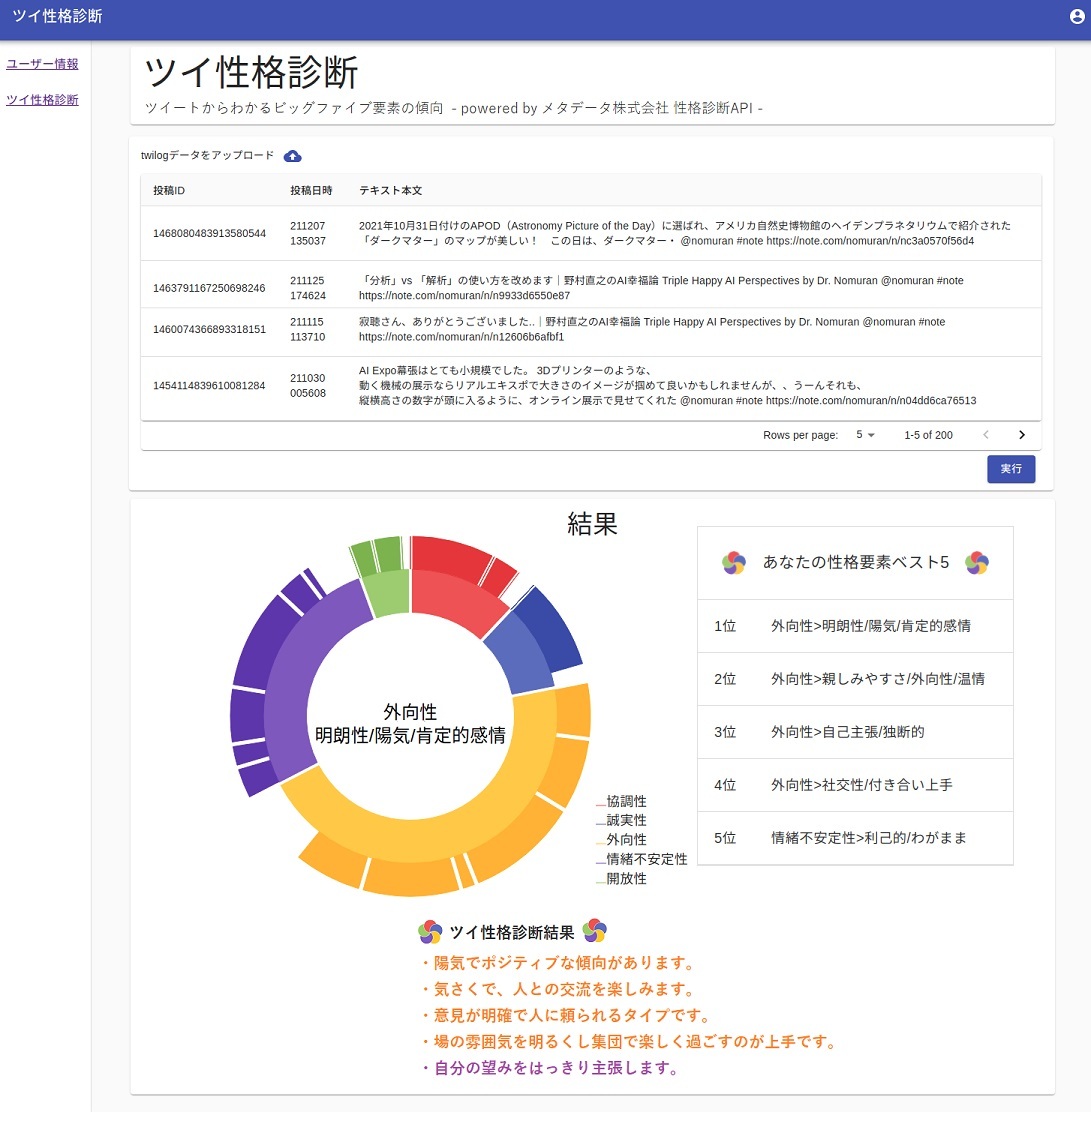
Task: Open ユーザー情報 in the sidebar
Action: coord(42,64)
